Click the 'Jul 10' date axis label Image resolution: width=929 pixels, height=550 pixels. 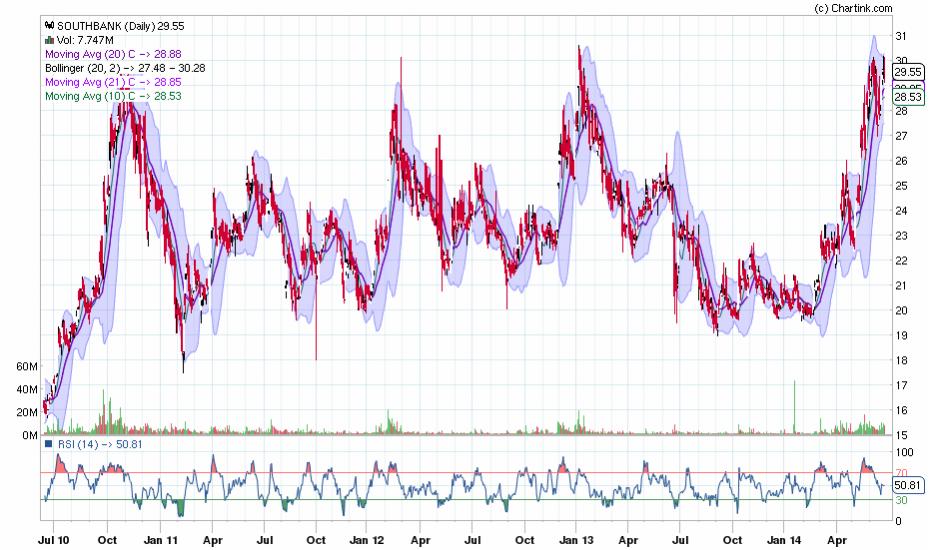(53, 540)
